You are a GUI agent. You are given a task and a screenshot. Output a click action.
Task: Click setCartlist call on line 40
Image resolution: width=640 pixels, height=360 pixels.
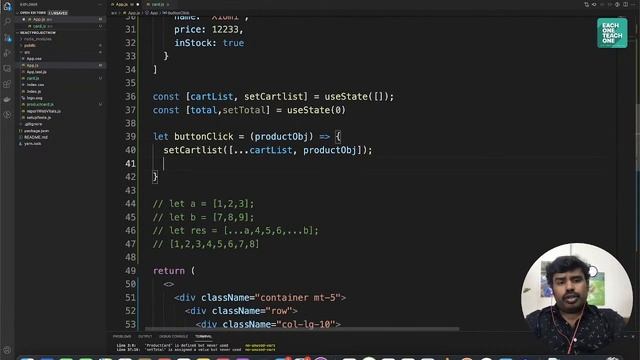tap(193, 150)
